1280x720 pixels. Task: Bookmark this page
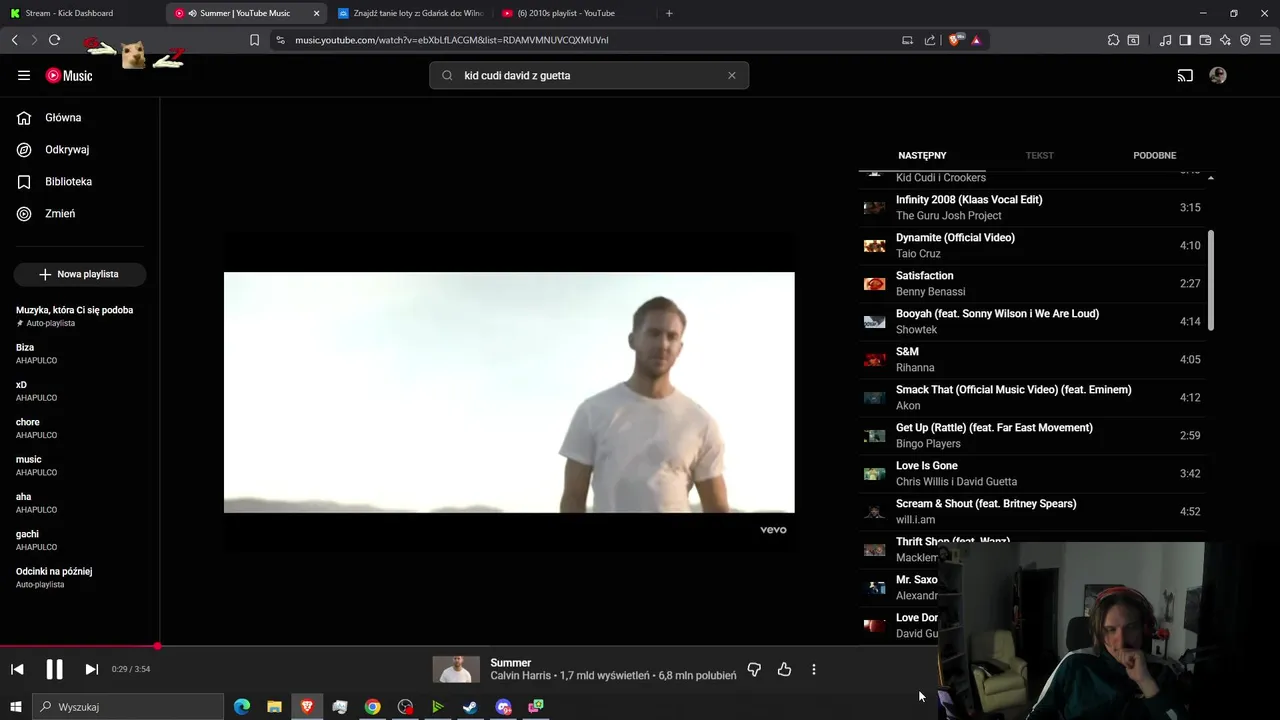pos(254,40)
